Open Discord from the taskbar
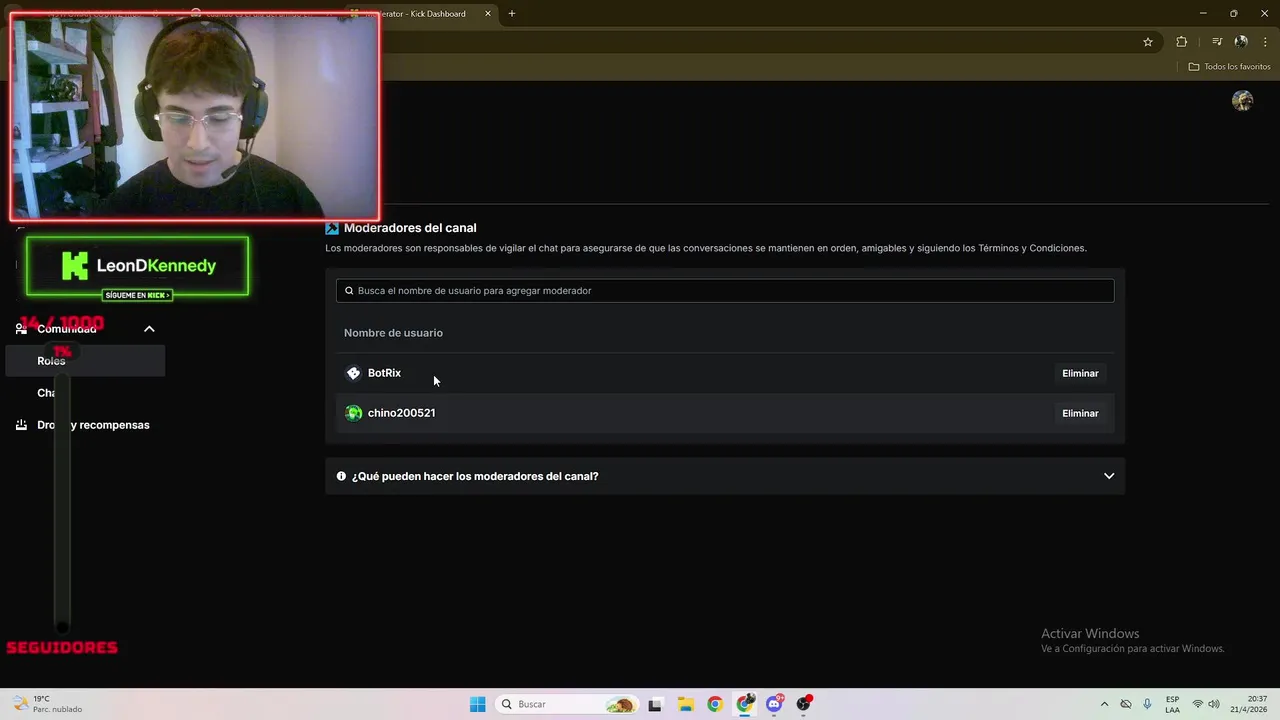 point(774,704)
